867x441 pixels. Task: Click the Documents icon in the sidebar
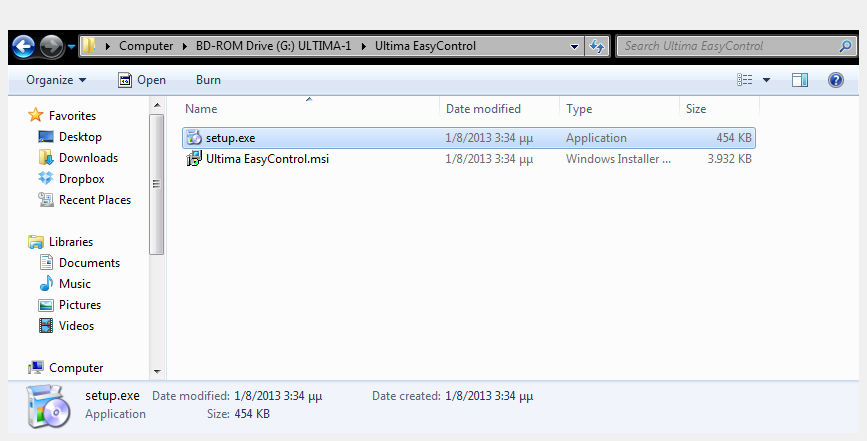[x=46, y=262]
